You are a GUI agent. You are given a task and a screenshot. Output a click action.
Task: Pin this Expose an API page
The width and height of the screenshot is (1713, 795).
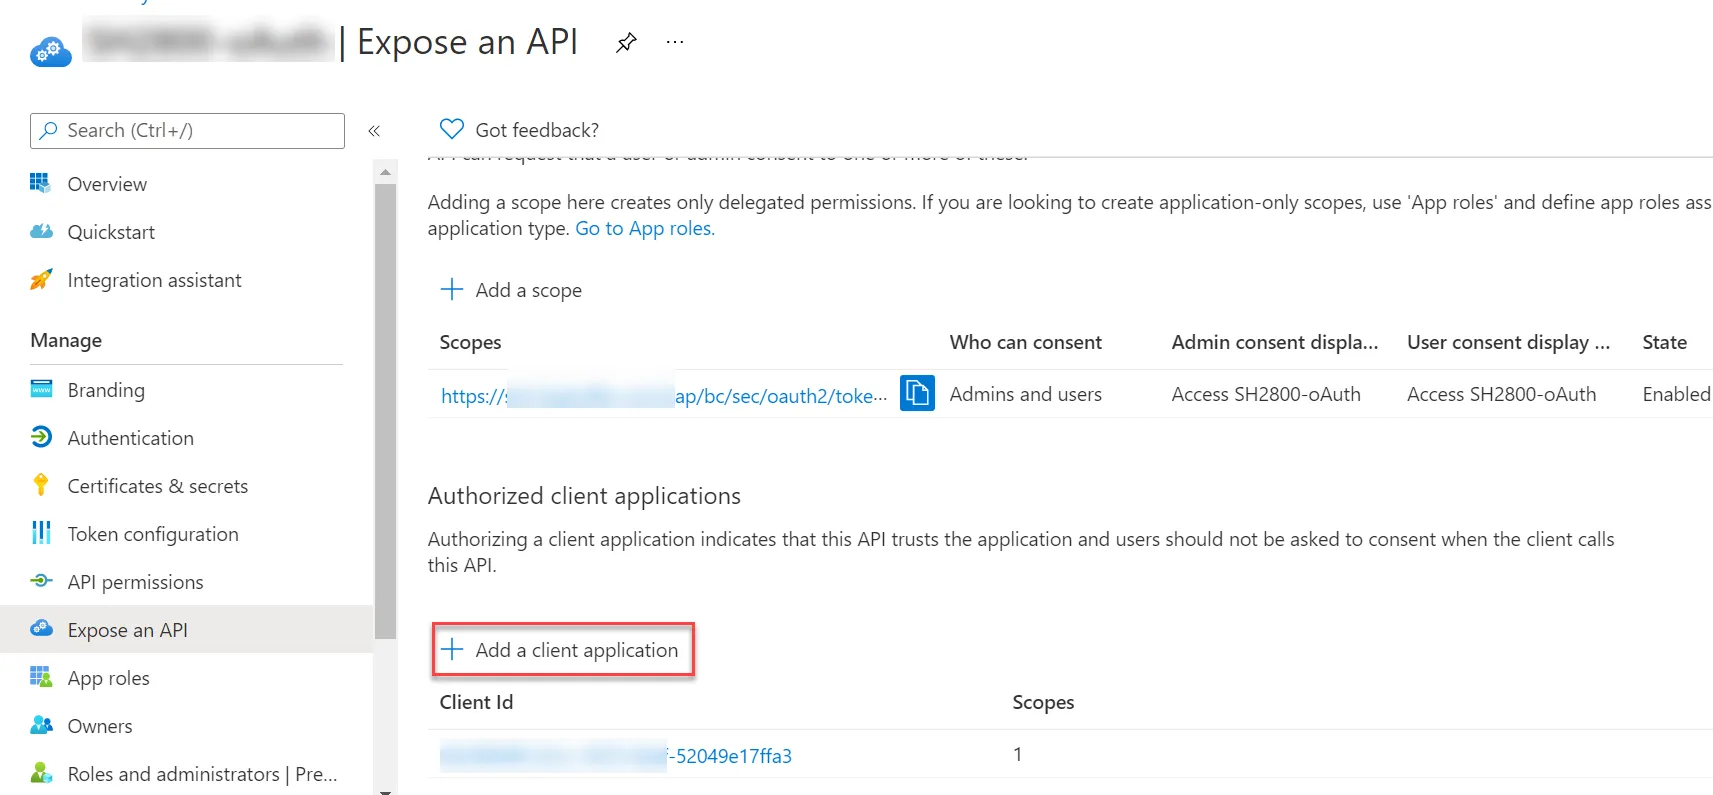[x=626, y=42]
